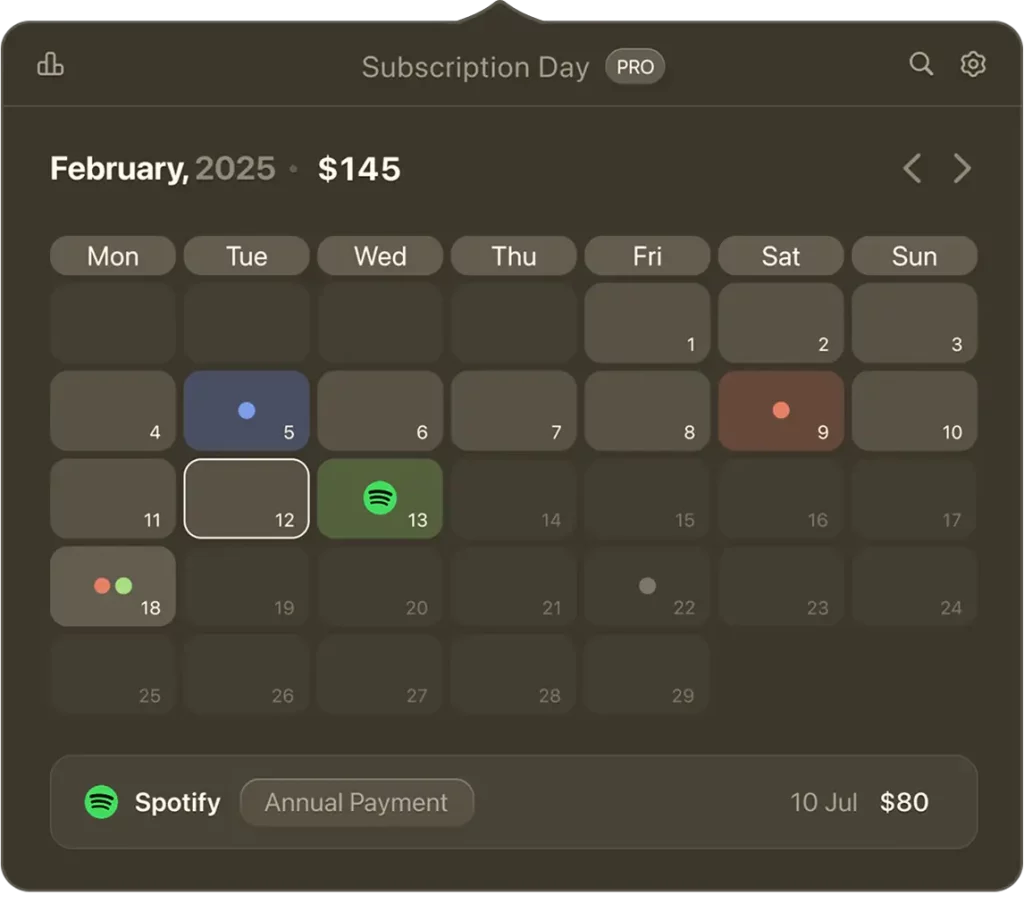Viewport: 1024px width, 903px height.
Task: Select day 29 in the calendar
Action: point(647,674)
